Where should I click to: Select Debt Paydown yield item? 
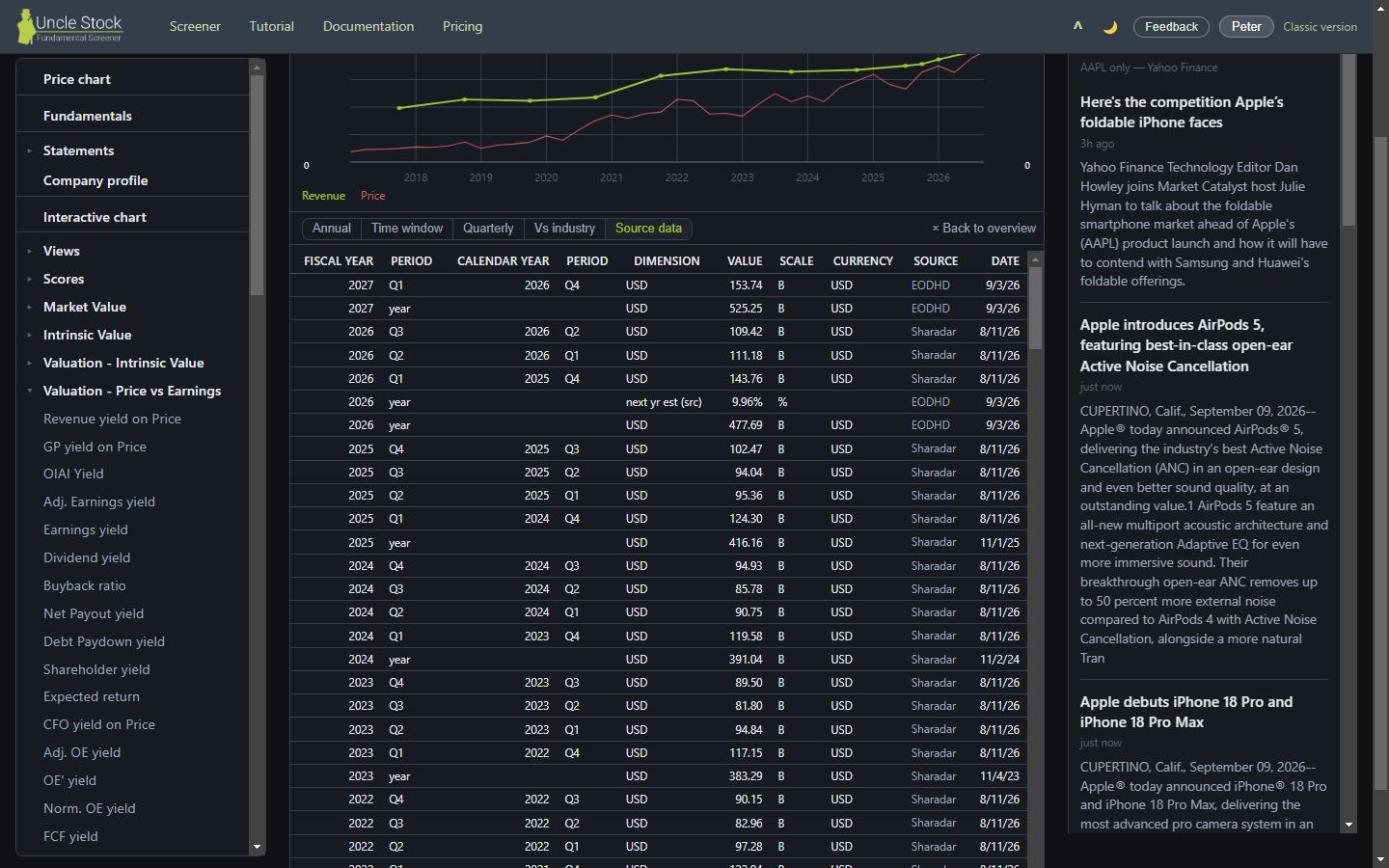point(104,642)
